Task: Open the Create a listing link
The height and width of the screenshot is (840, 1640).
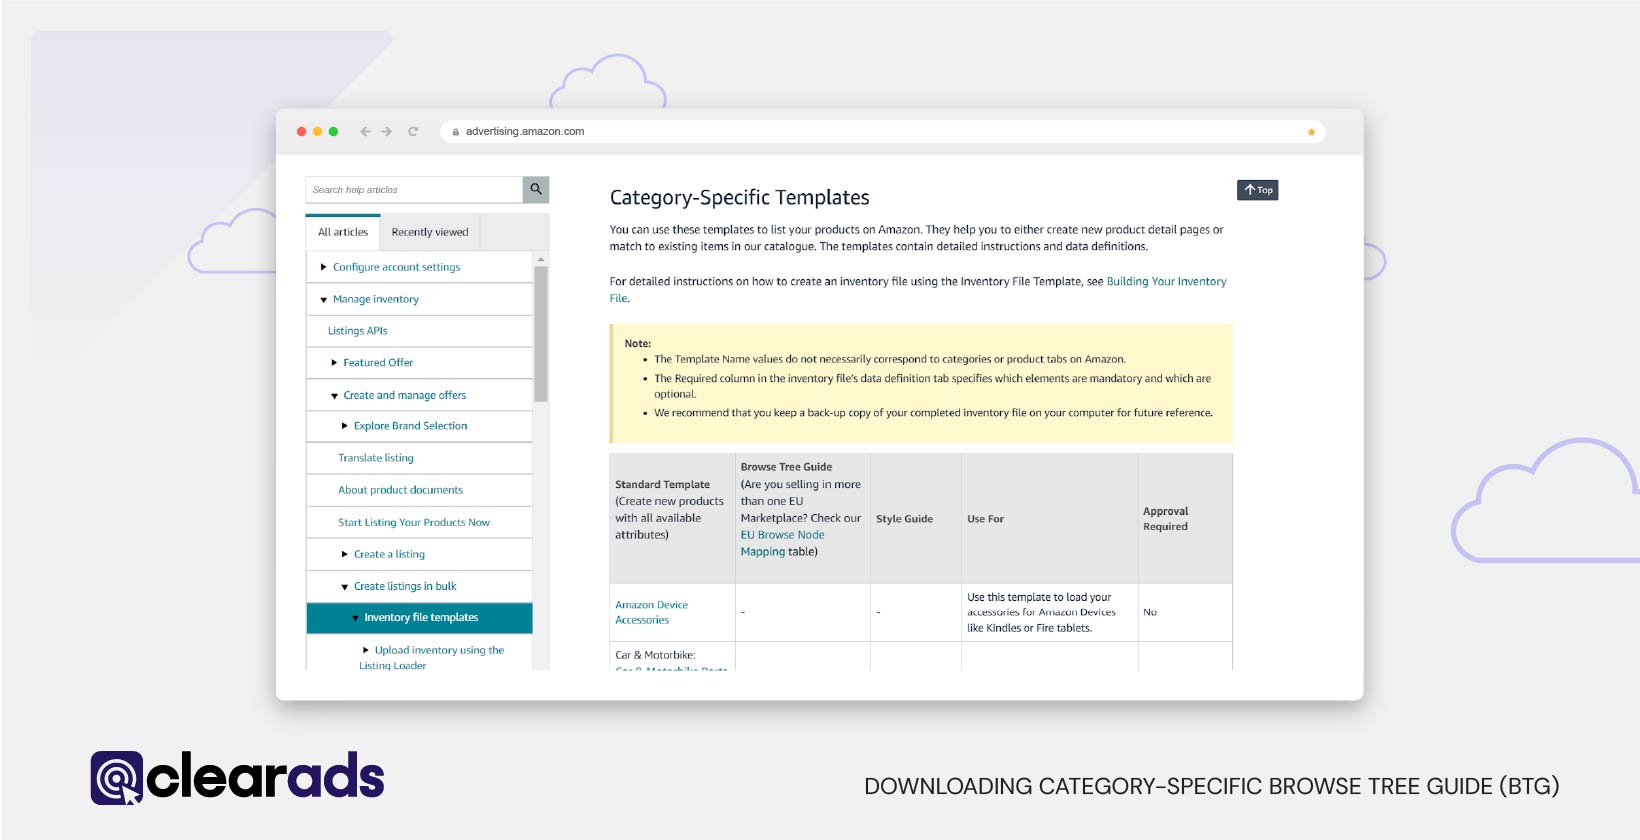Action: [389, 554]
